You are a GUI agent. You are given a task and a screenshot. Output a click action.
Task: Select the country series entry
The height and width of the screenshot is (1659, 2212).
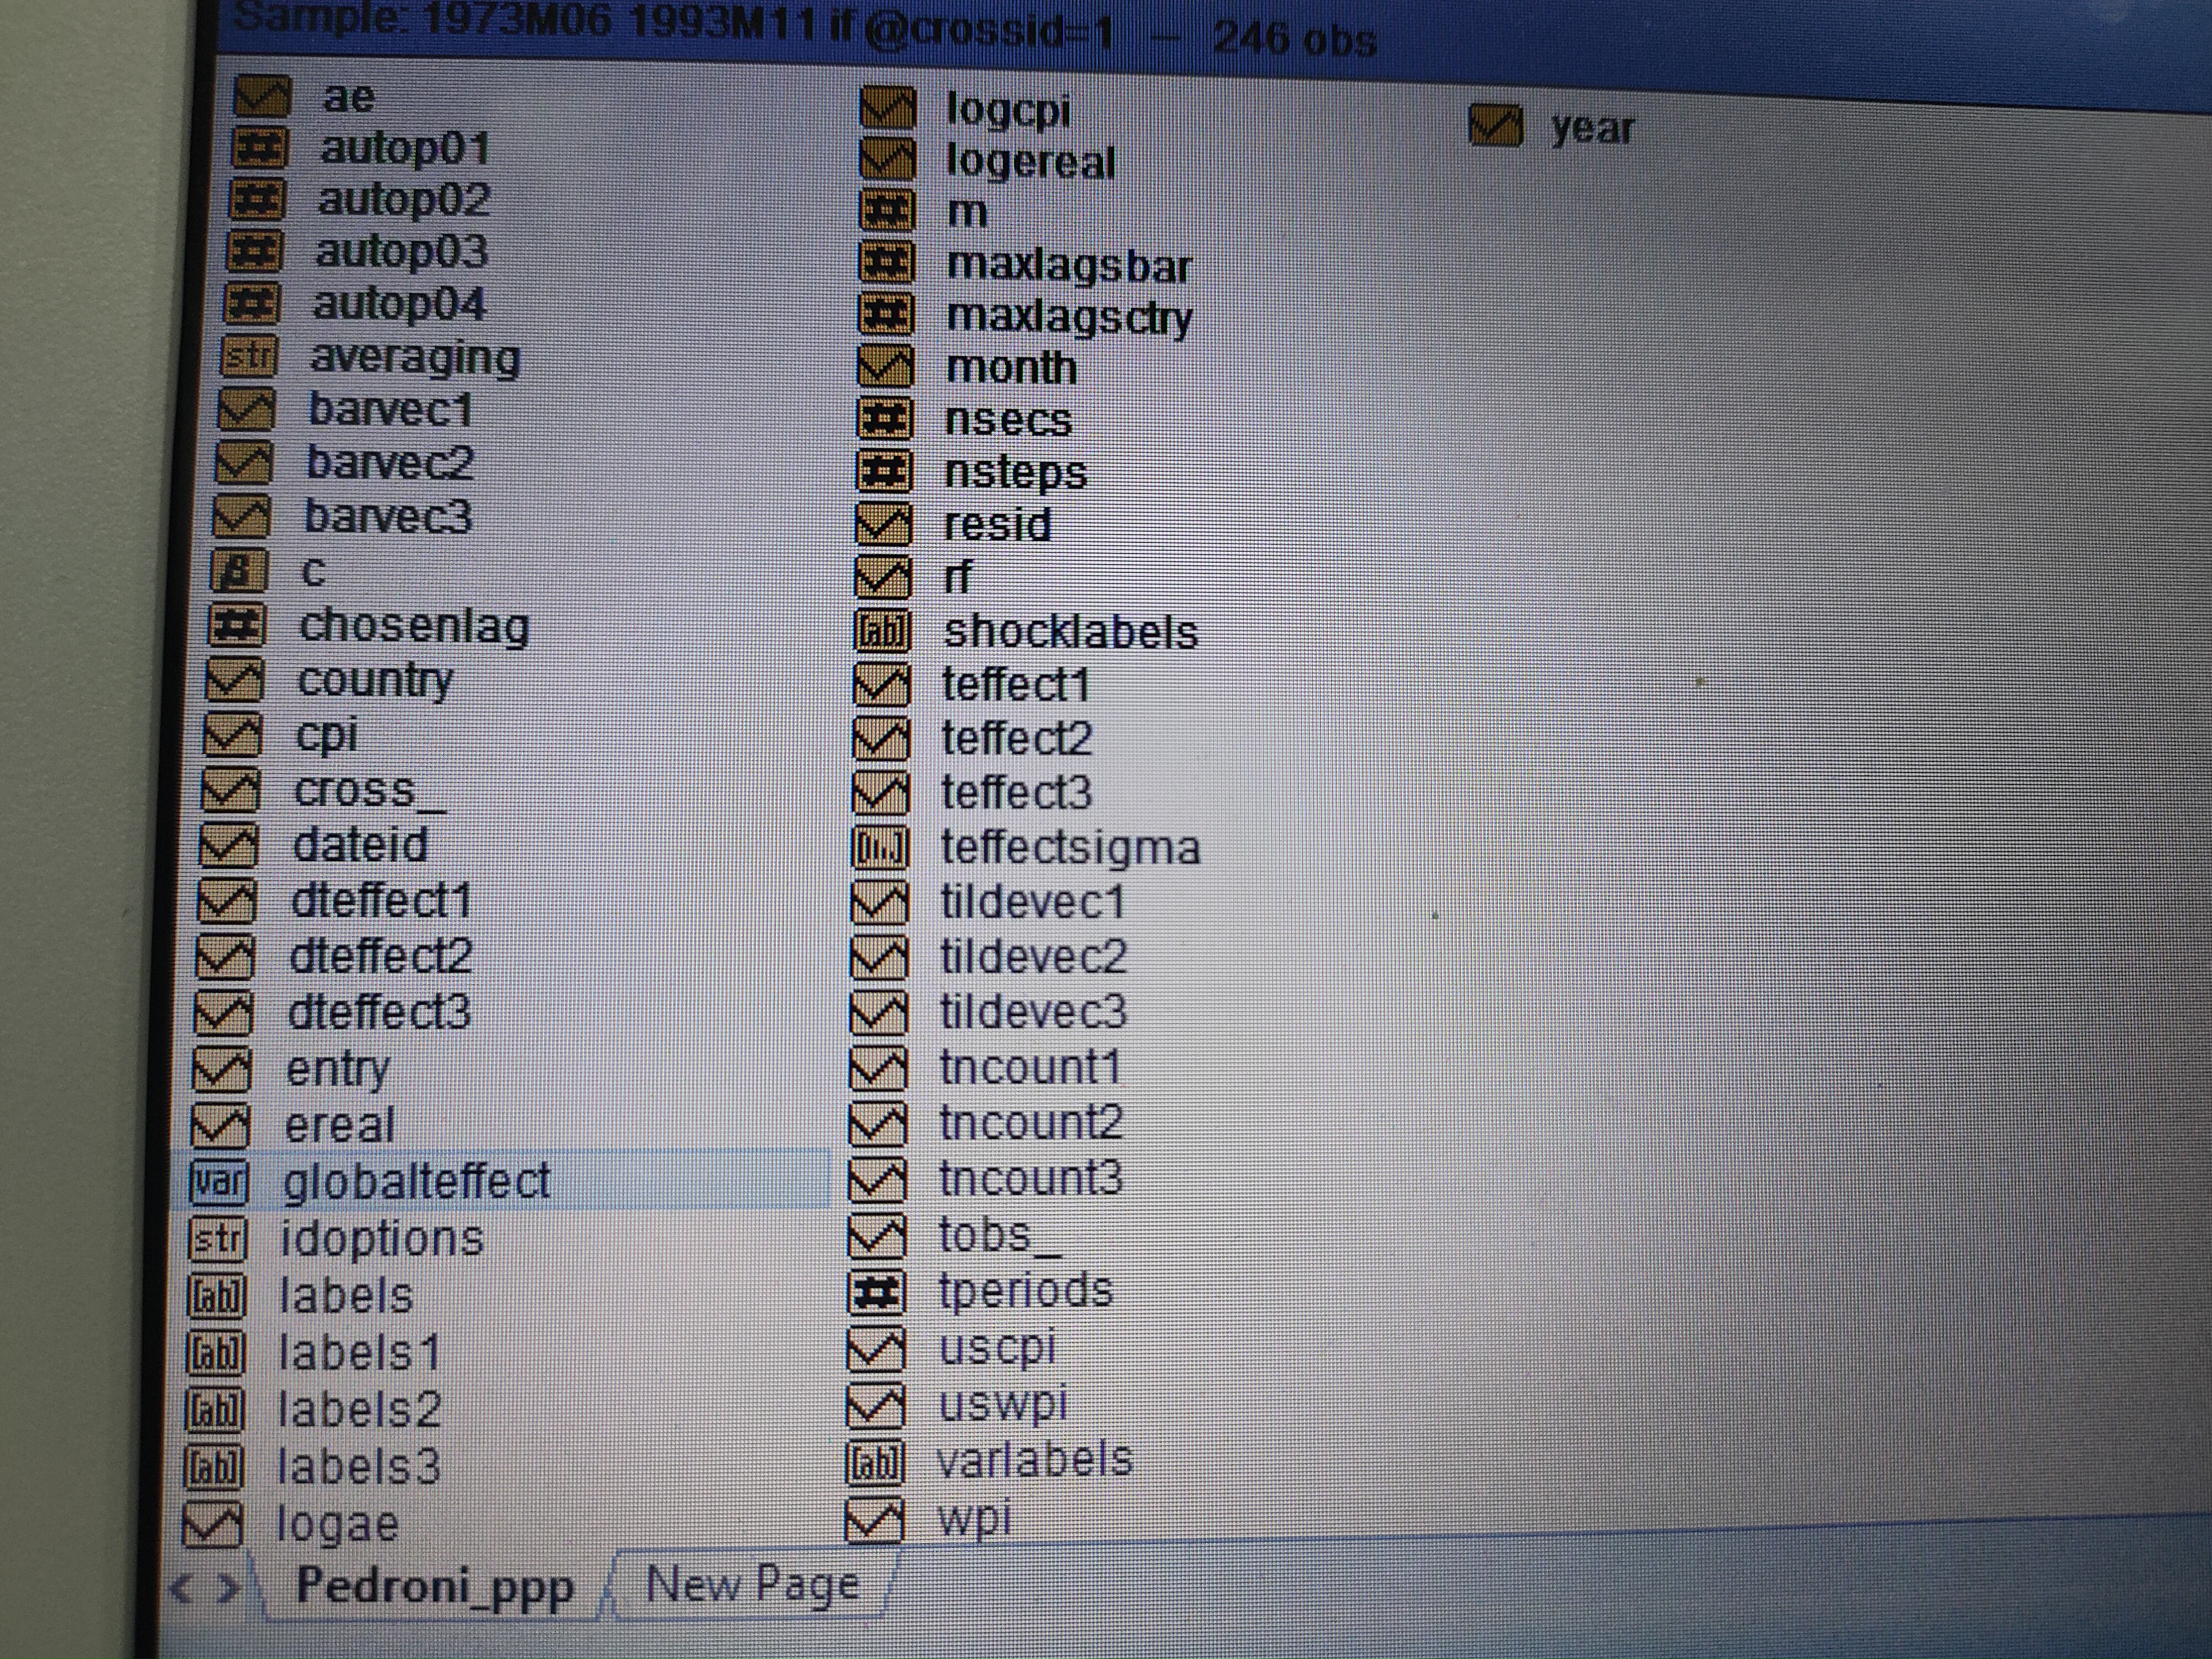tap(375, 681)
